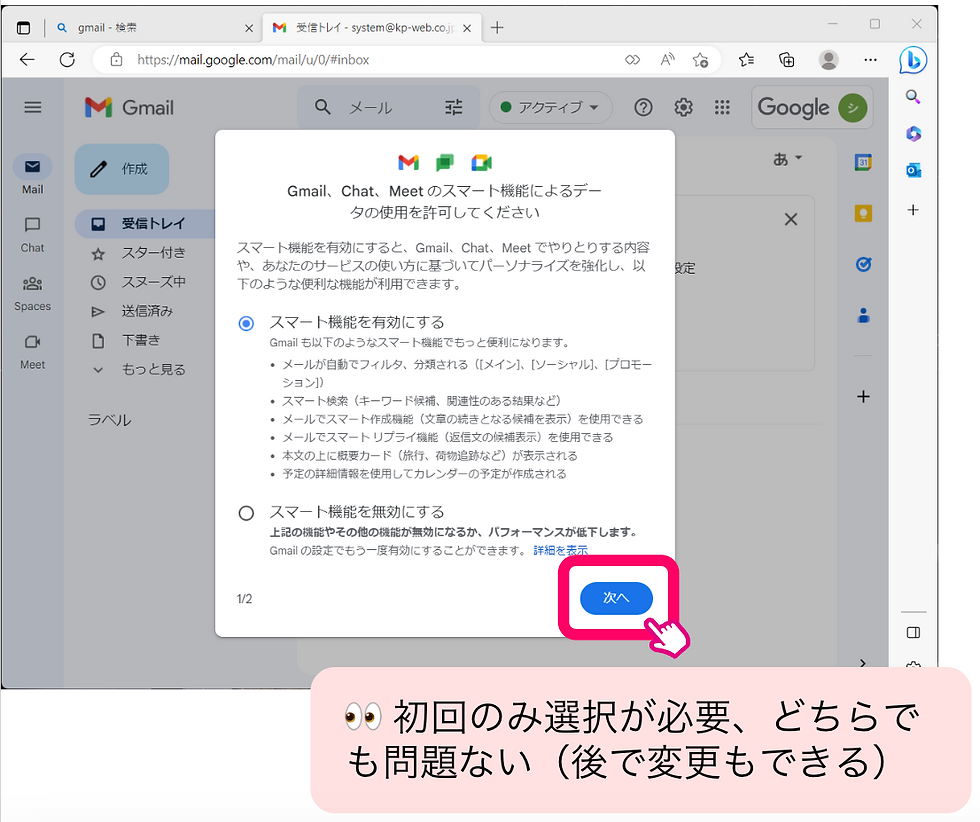This screenshot has width=980, height=822.
Task: Open Edge settings and more menu
Action: 870,60
